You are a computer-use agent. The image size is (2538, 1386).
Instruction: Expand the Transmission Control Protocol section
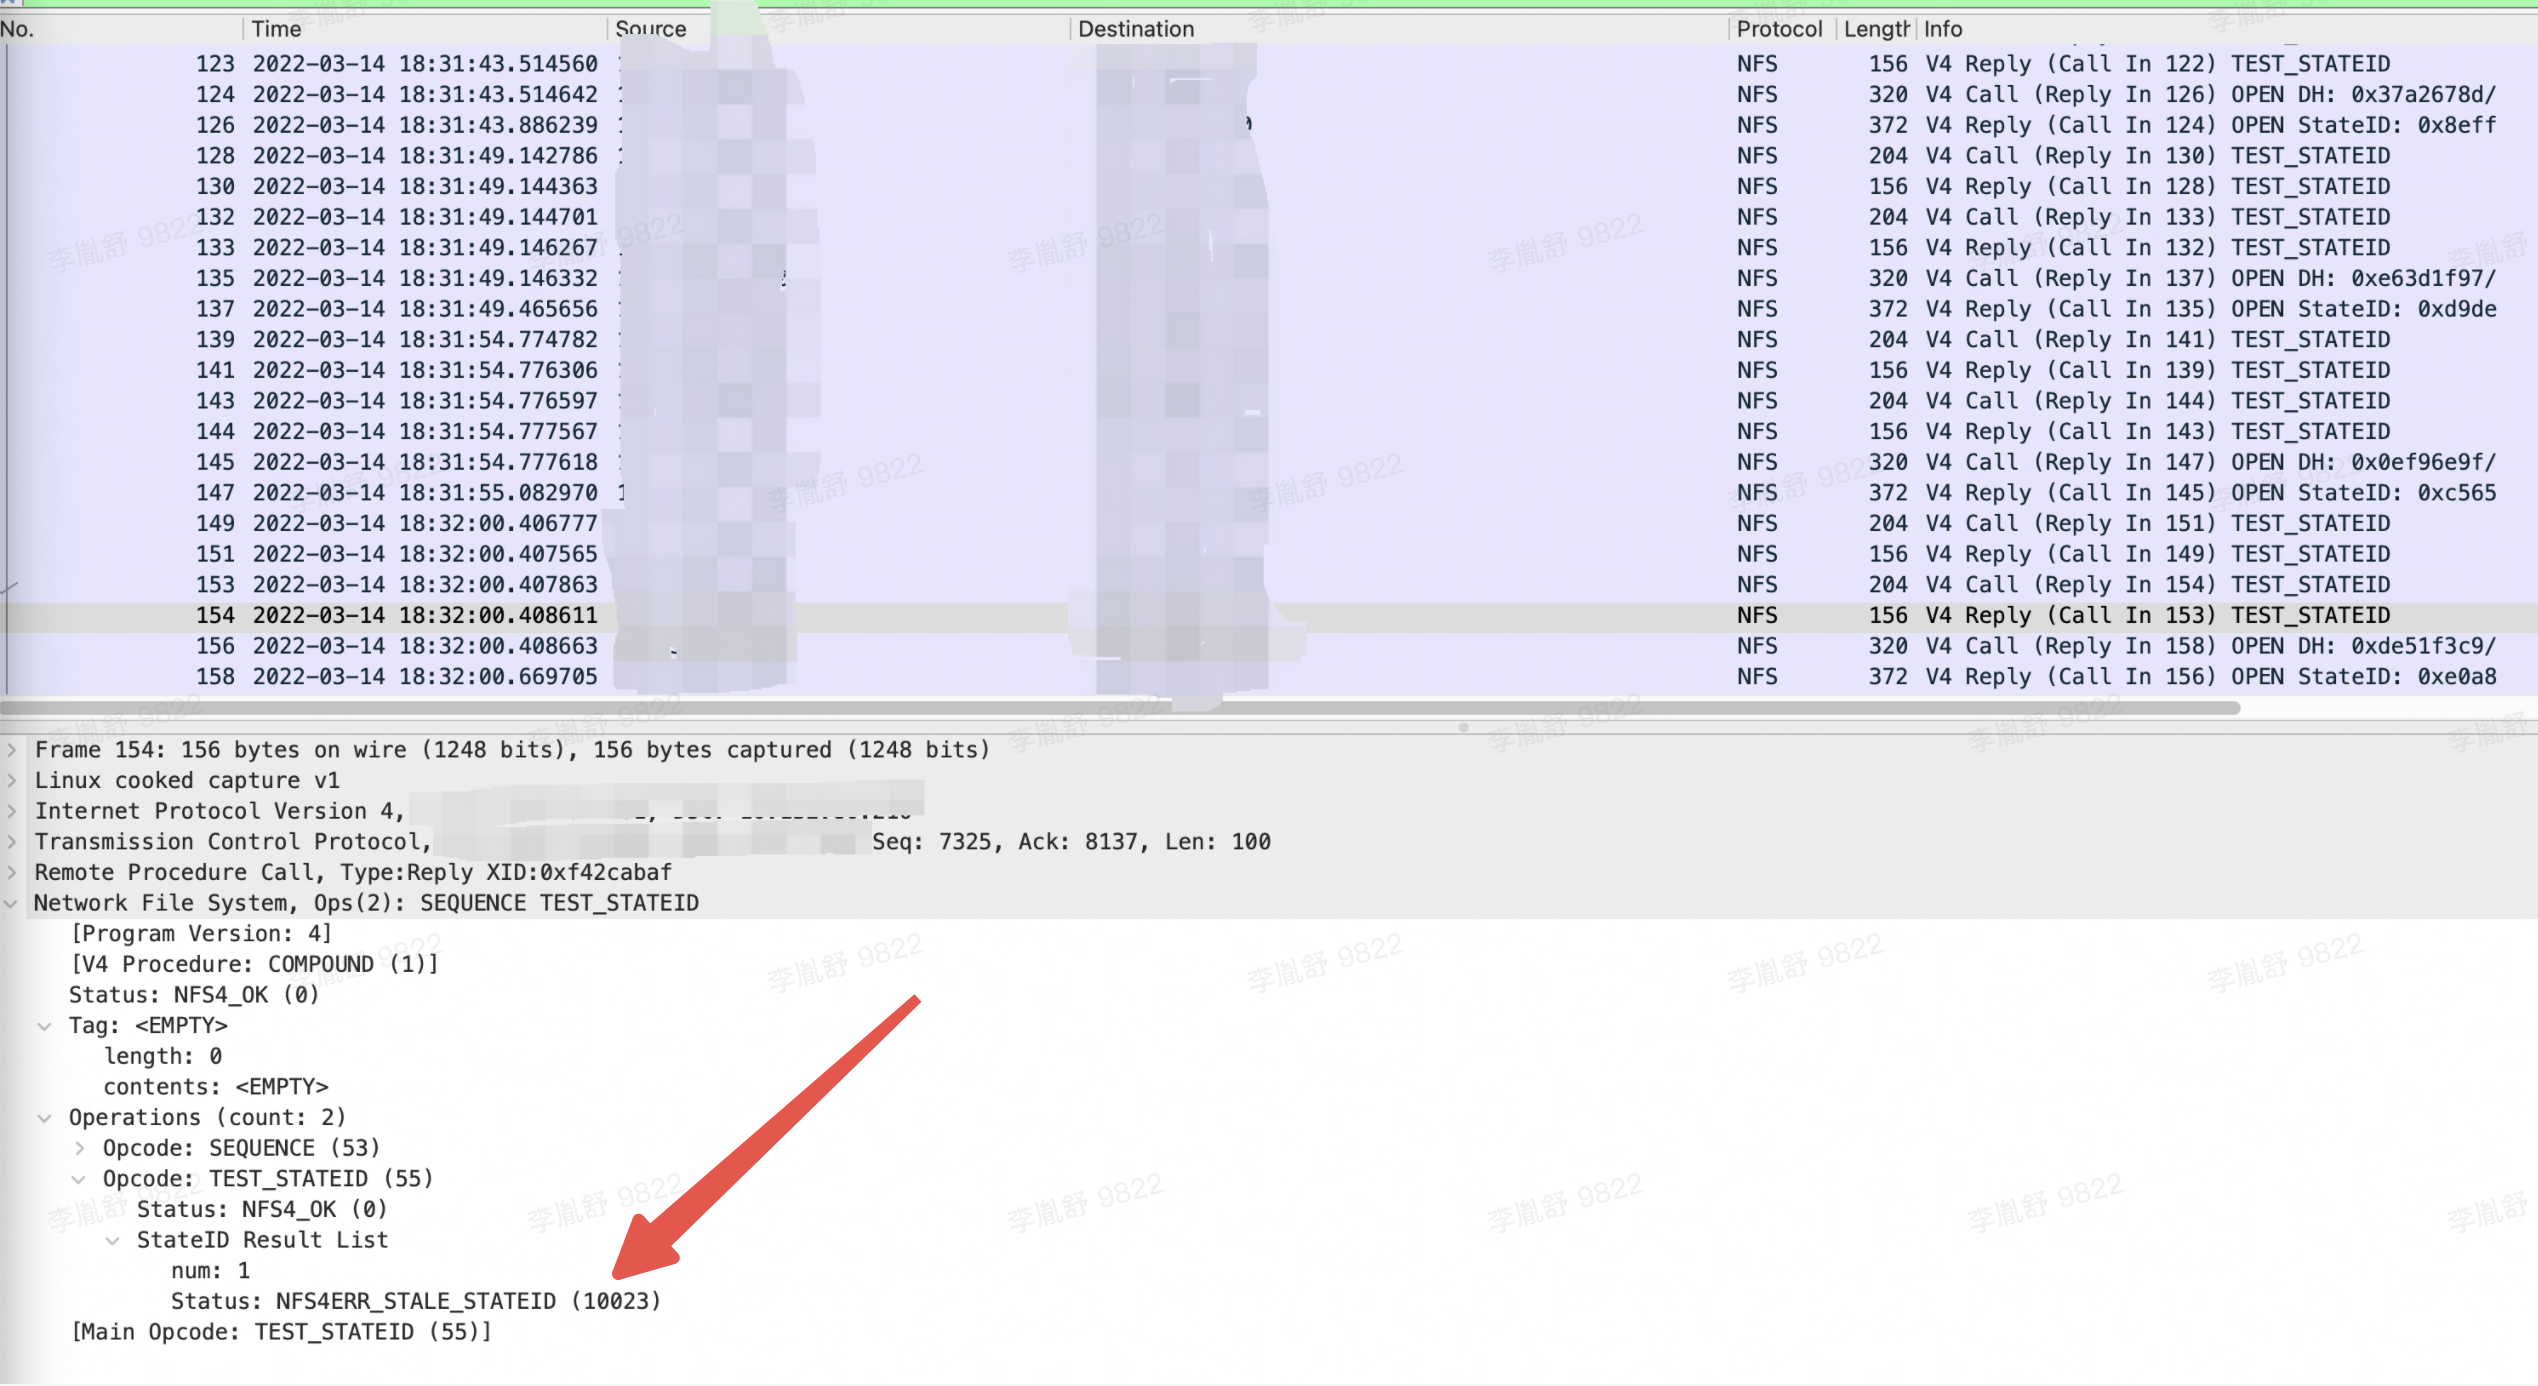click(11, 842)
